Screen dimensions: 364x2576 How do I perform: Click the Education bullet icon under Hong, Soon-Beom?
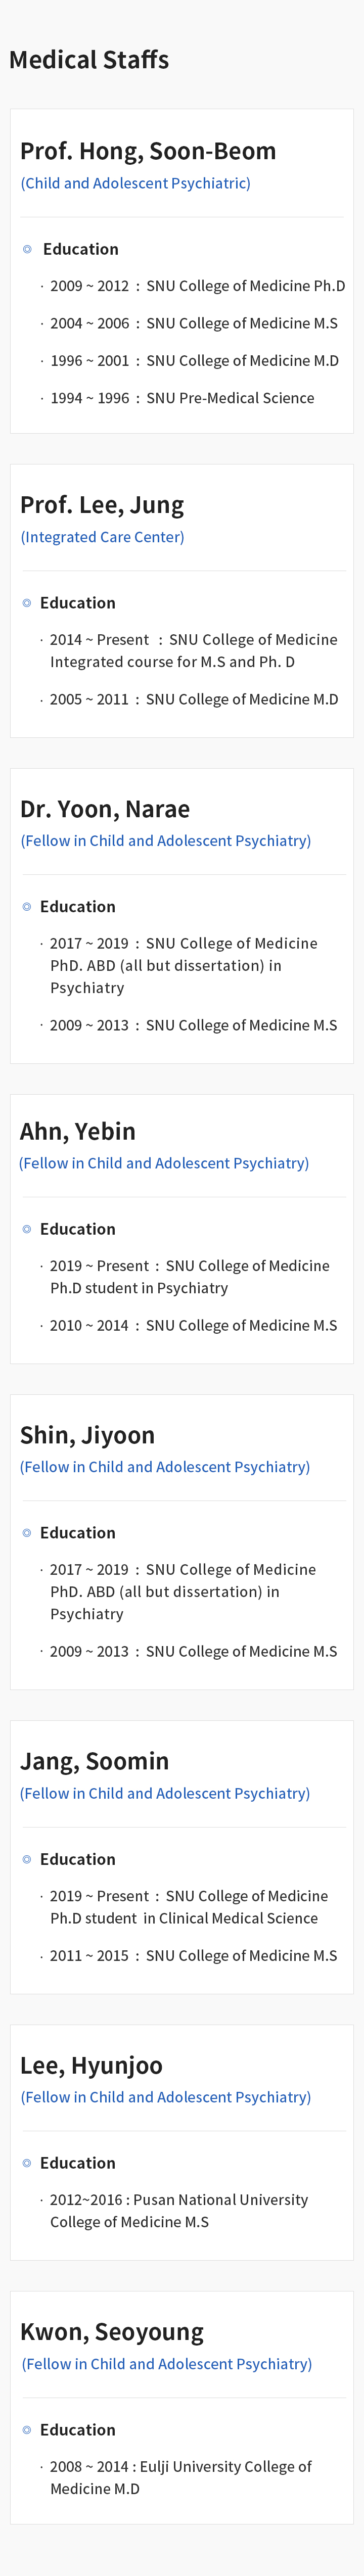[x=27, y=249]
